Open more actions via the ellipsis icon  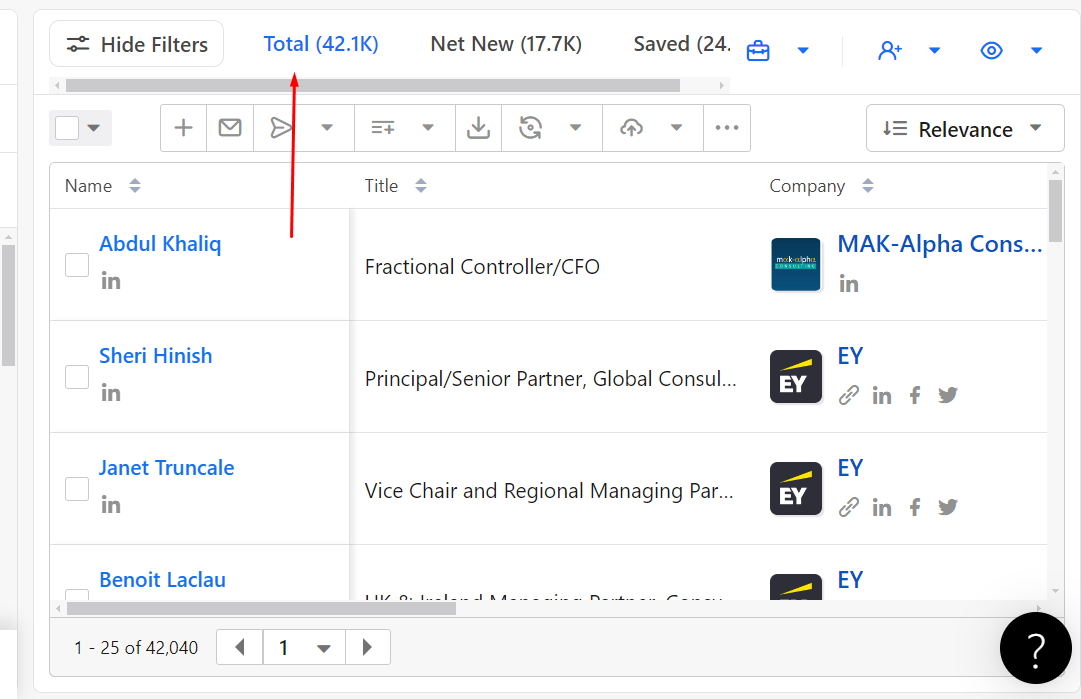tap(727, 127)
